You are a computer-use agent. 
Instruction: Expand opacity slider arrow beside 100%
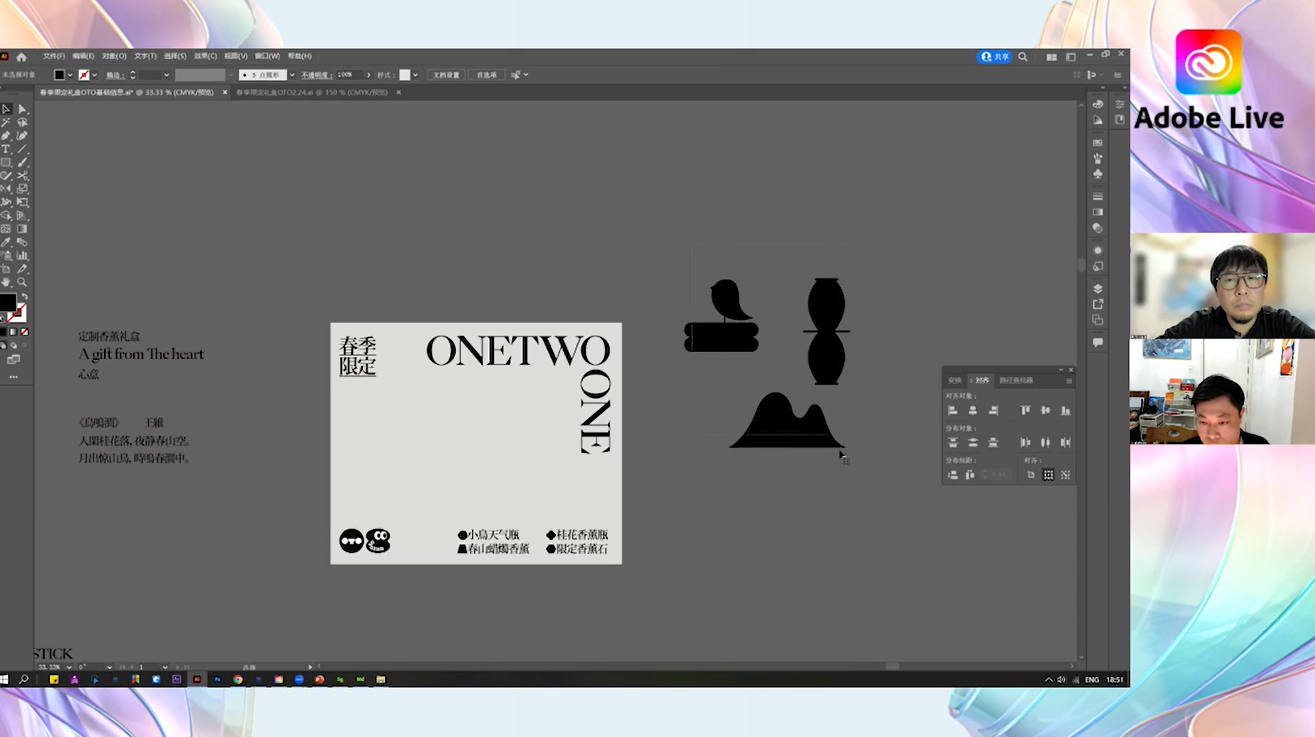coord(368,75)
